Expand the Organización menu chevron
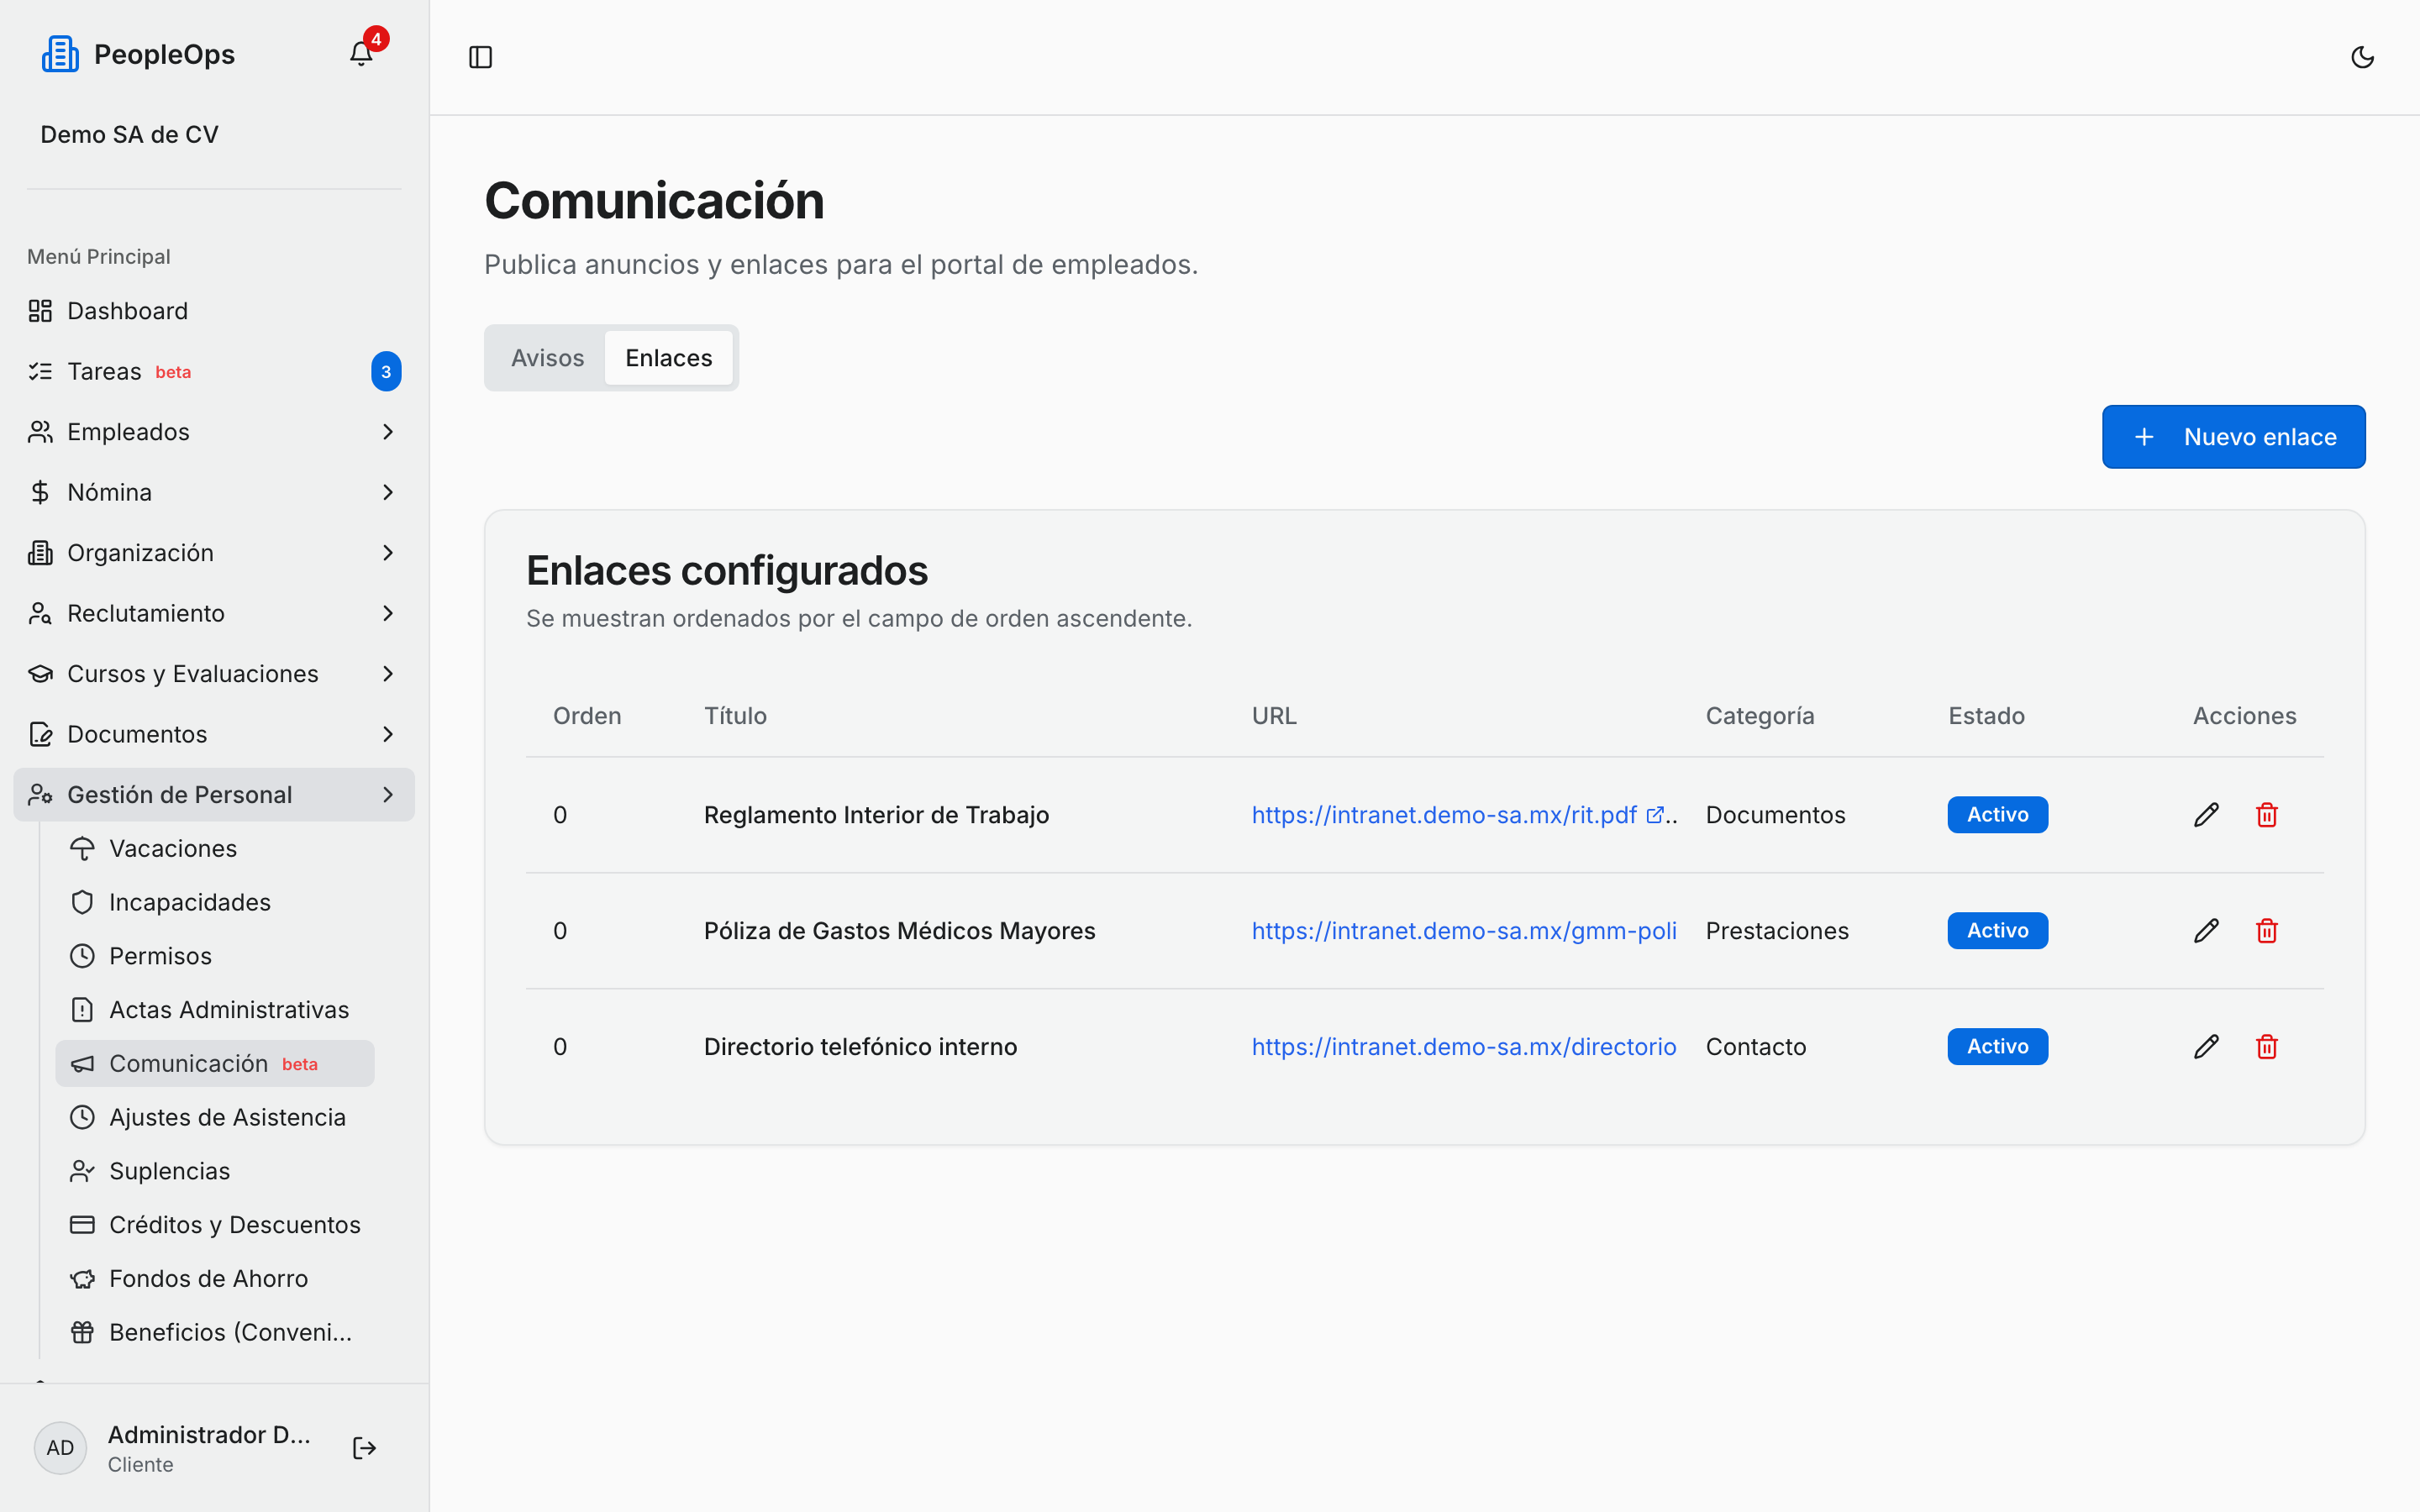 point(388,553)
